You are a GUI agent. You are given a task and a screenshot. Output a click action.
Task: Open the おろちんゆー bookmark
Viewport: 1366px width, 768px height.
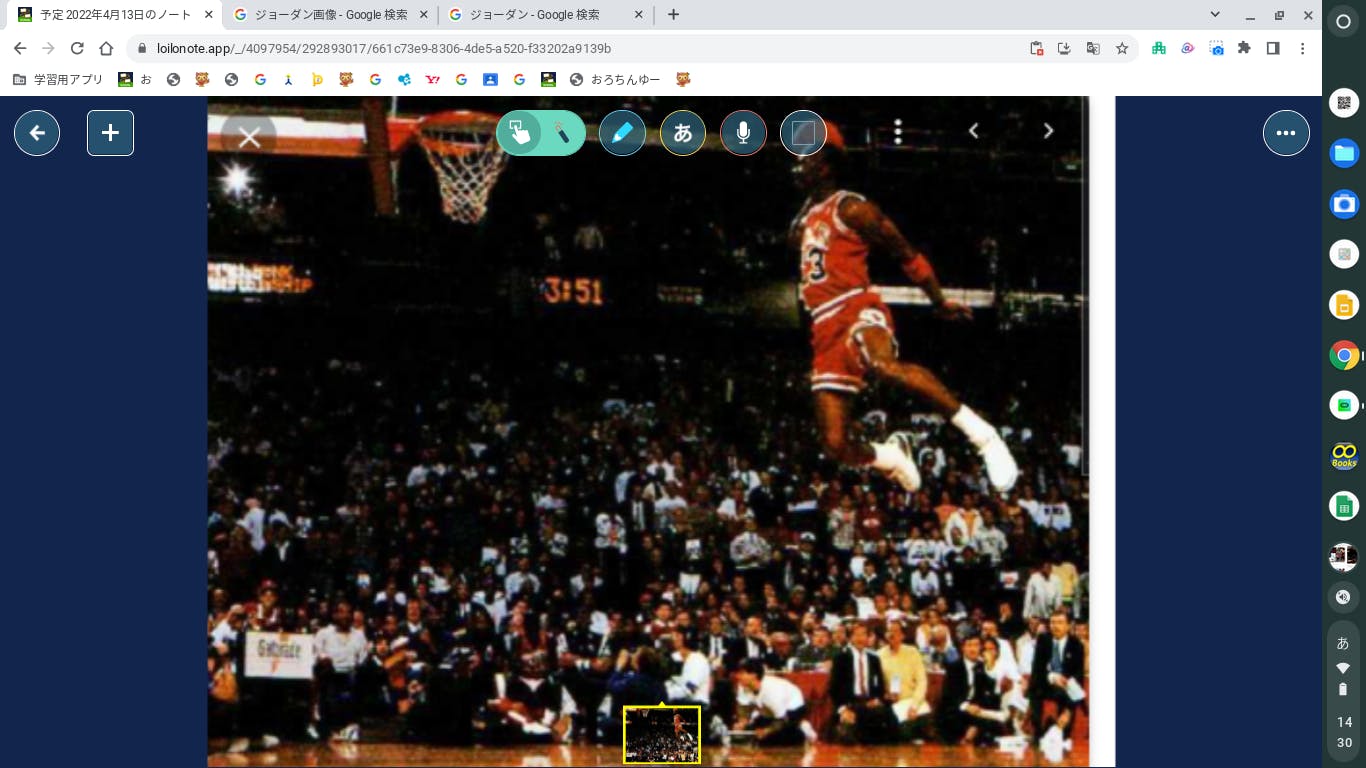pos(615,79)
